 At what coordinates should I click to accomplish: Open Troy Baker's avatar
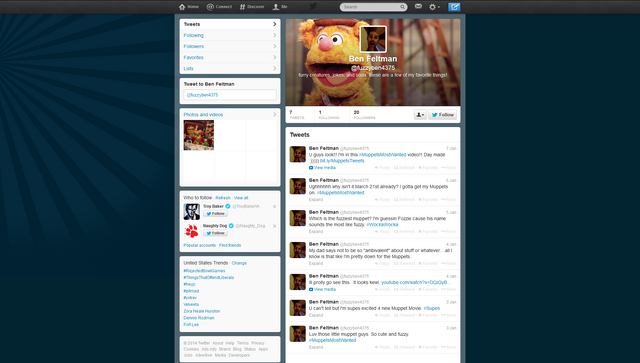click(191, 212)
